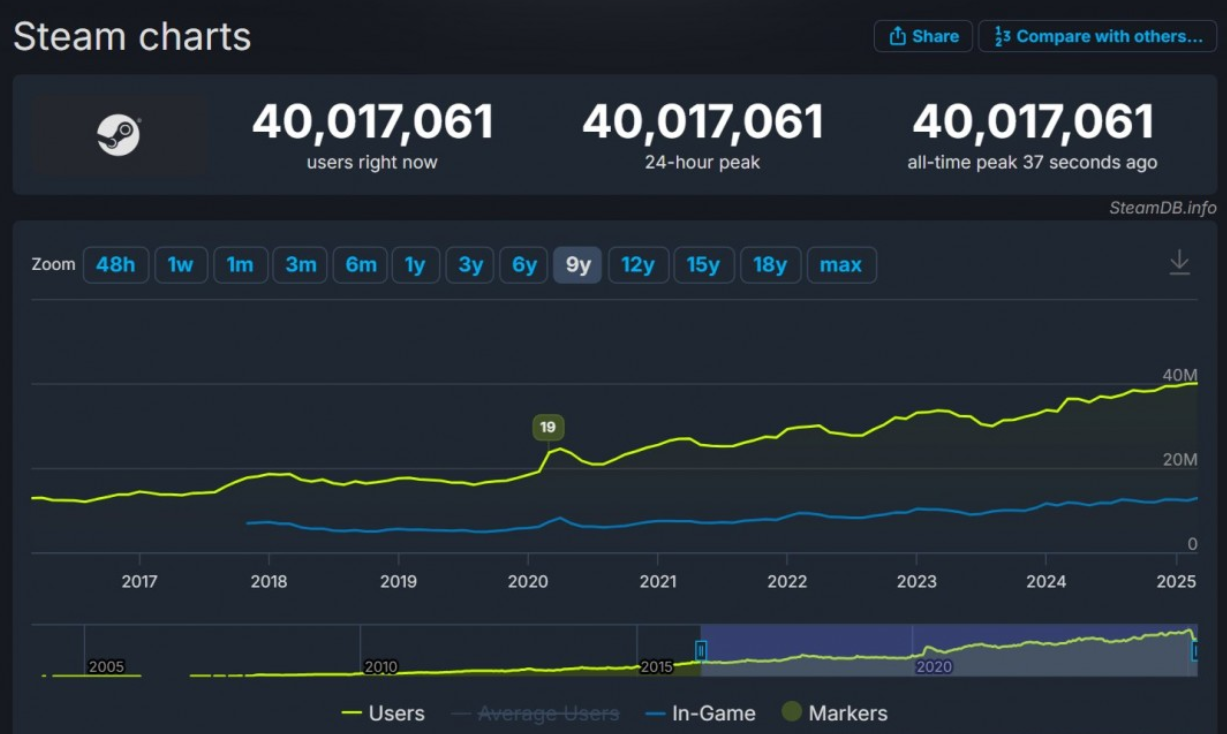
Task: Click the 2023 x-axis label
Action: [x=917, y=581]
